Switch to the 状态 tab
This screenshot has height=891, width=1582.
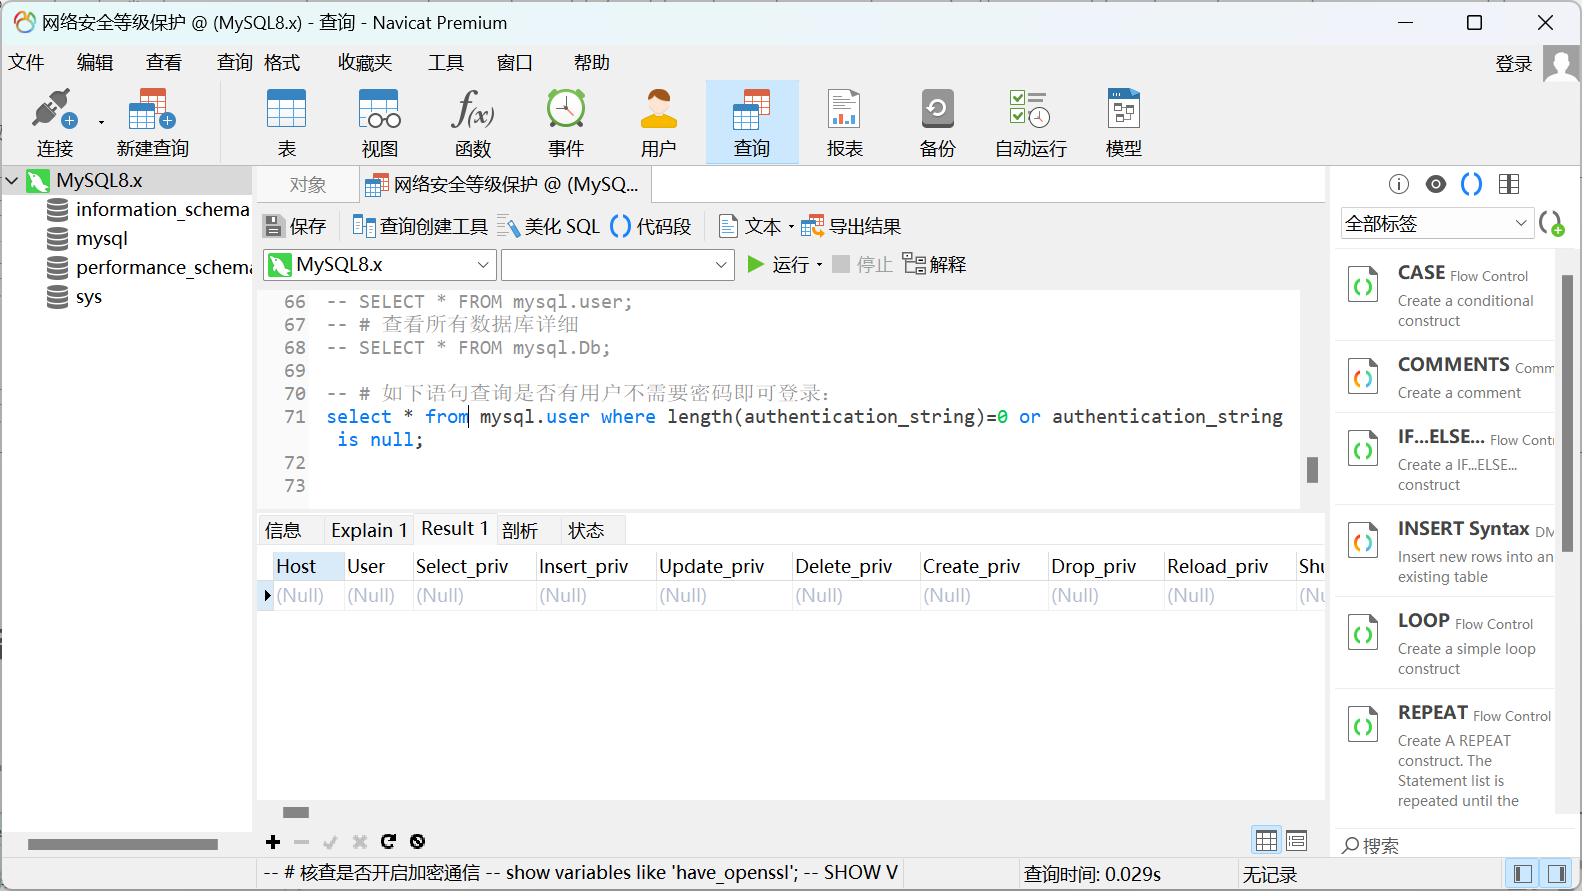point(586,530)
